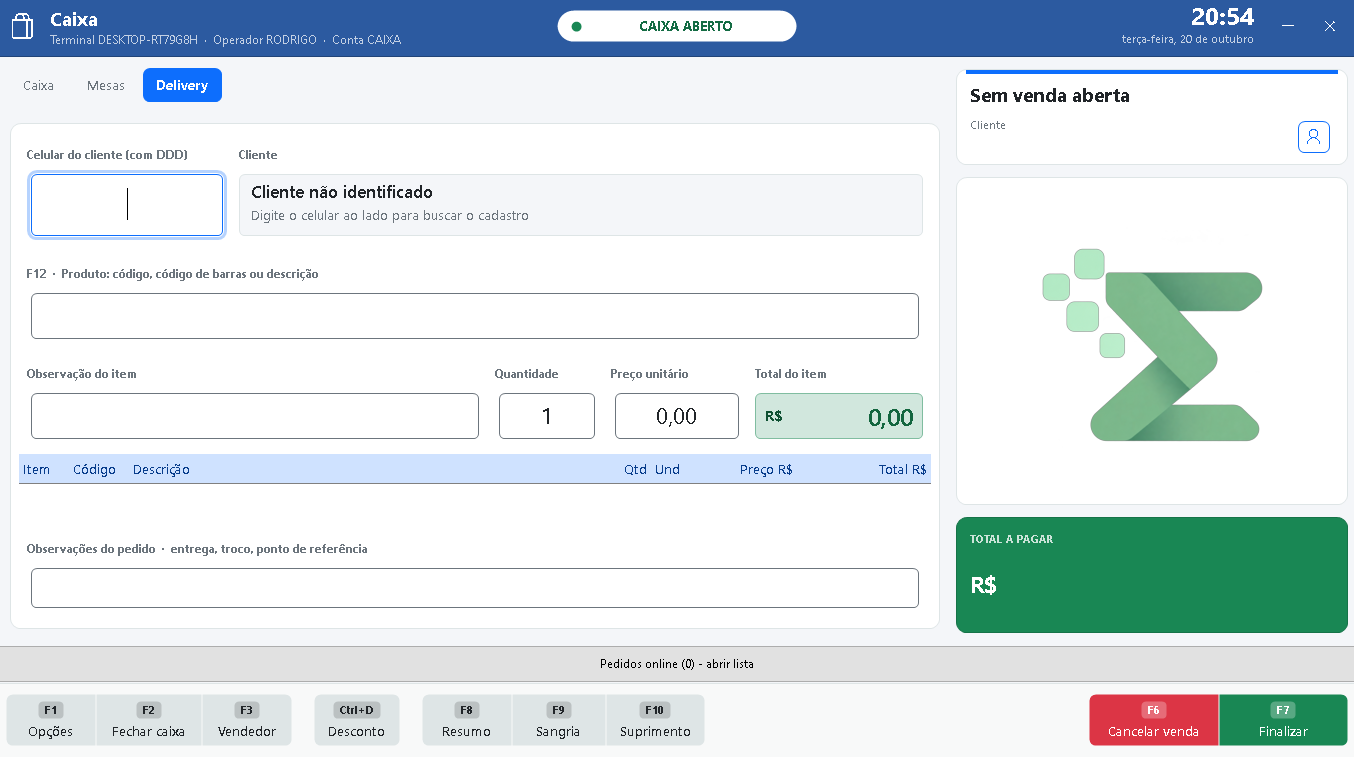Click the Cliente não identificado box

click(x=581, y=205)
